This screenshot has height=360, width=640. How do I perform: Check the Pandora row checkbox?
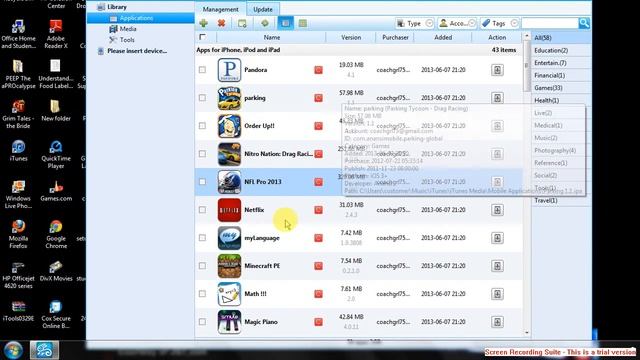(x=202, y=70)
